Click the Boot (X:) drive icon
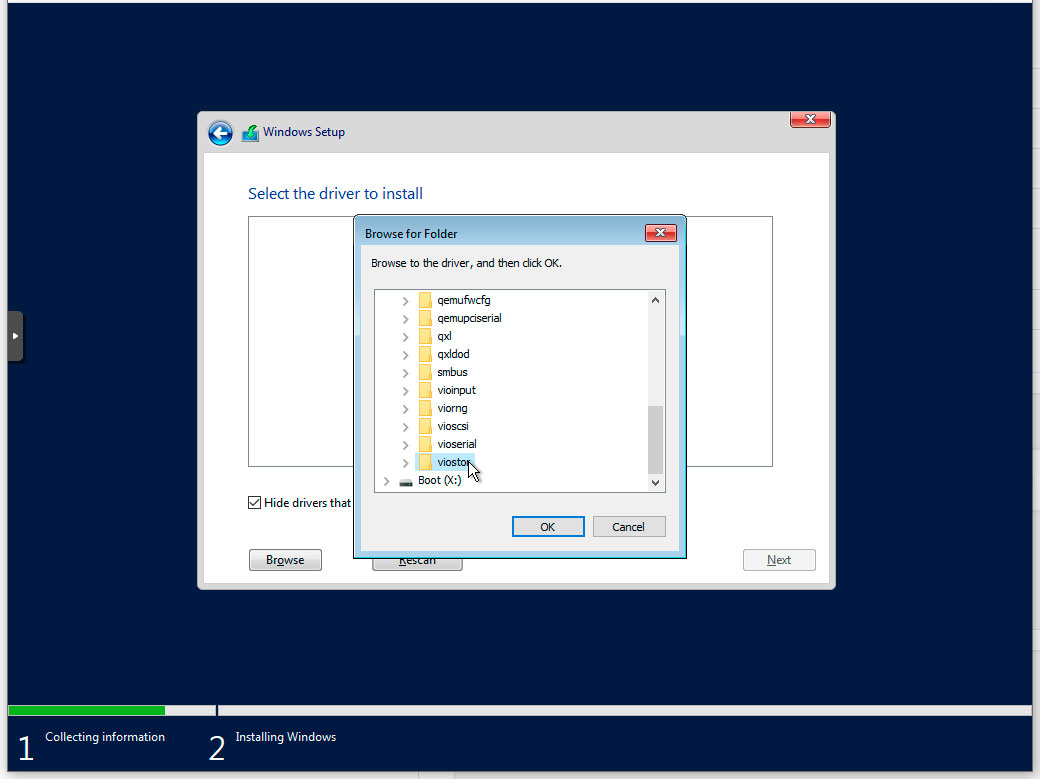 pyautogui.click(x=407, y=480)
